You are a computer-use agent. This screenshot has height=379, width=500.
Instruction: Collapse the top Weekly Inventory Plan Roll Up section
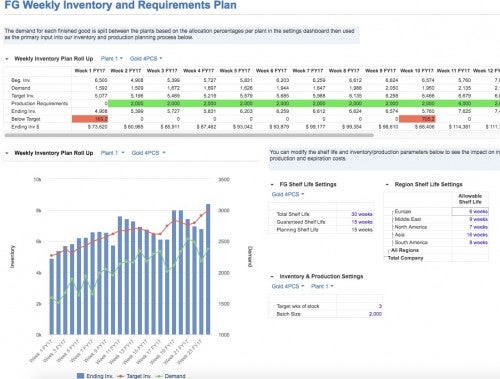(7, 59)
